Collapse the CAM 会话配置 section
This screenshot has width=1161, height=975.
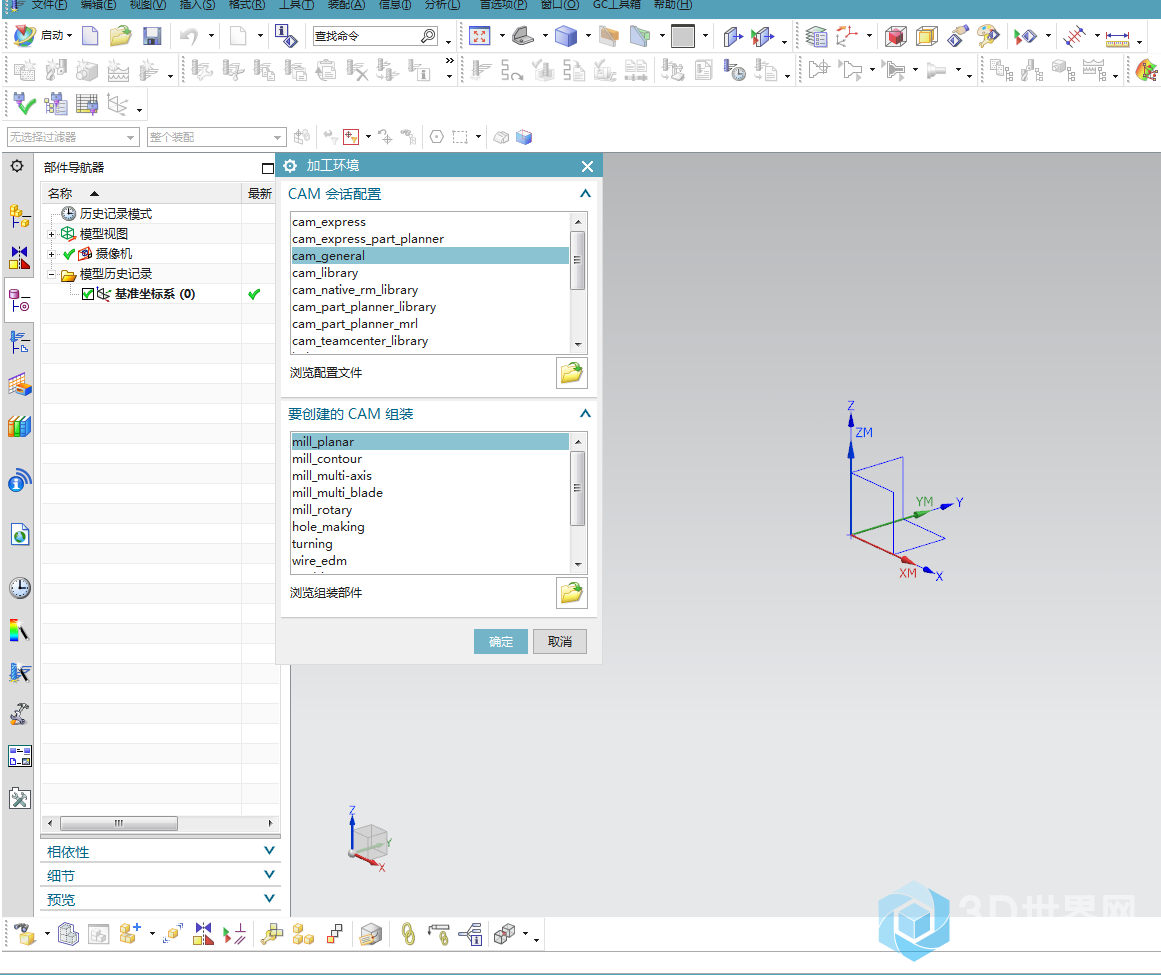[585, 194]
